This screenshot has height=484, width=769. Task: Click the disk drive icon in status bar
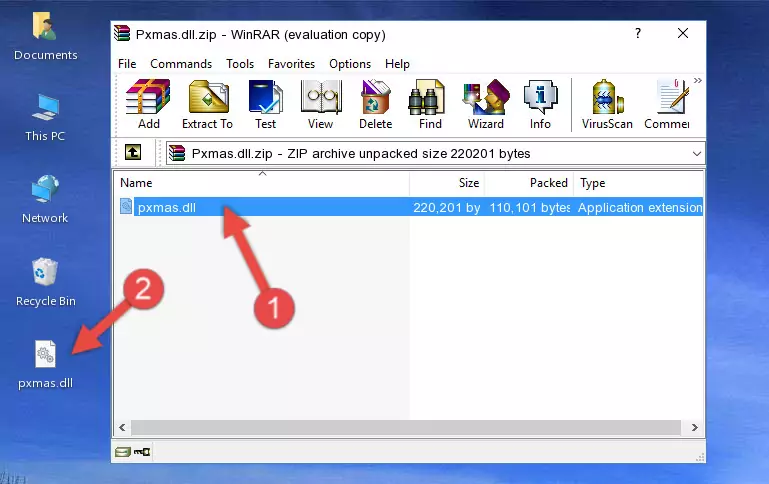[123, 452]
